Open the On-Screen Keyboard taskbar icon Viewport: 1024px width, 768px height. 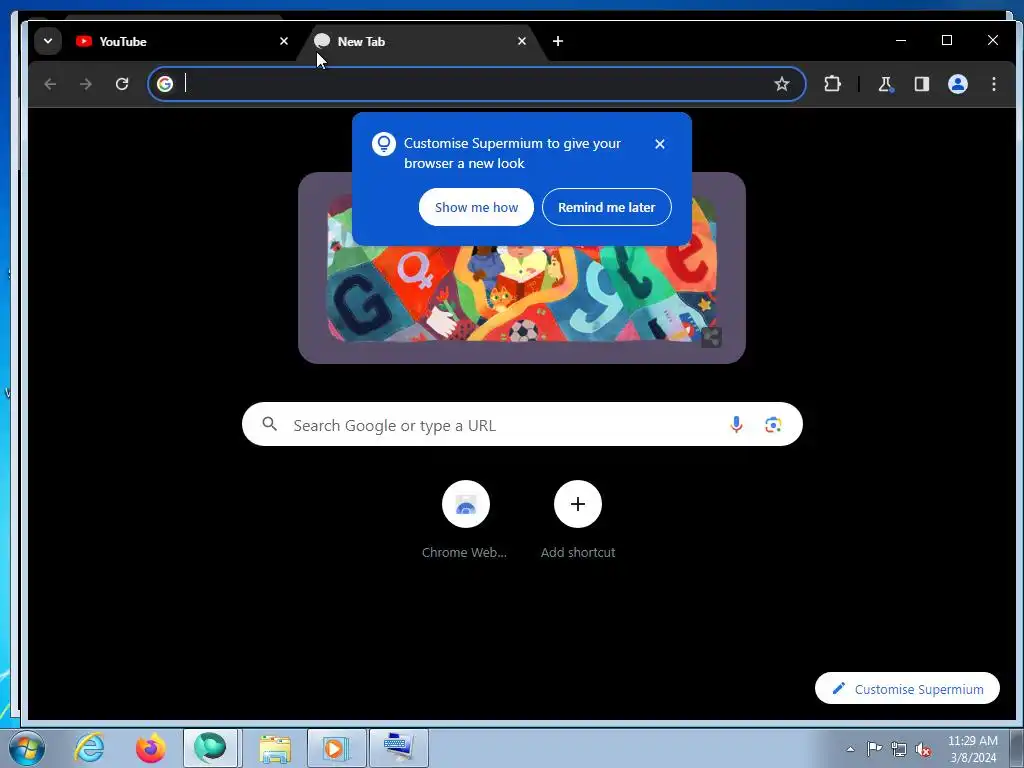[398, 748]
